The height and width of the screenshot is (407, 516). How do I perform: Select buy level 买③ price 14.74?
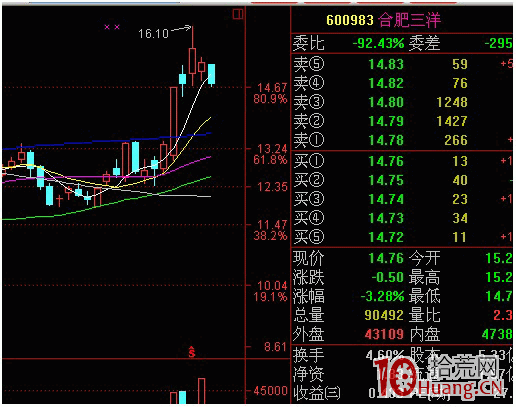[386, 199]
